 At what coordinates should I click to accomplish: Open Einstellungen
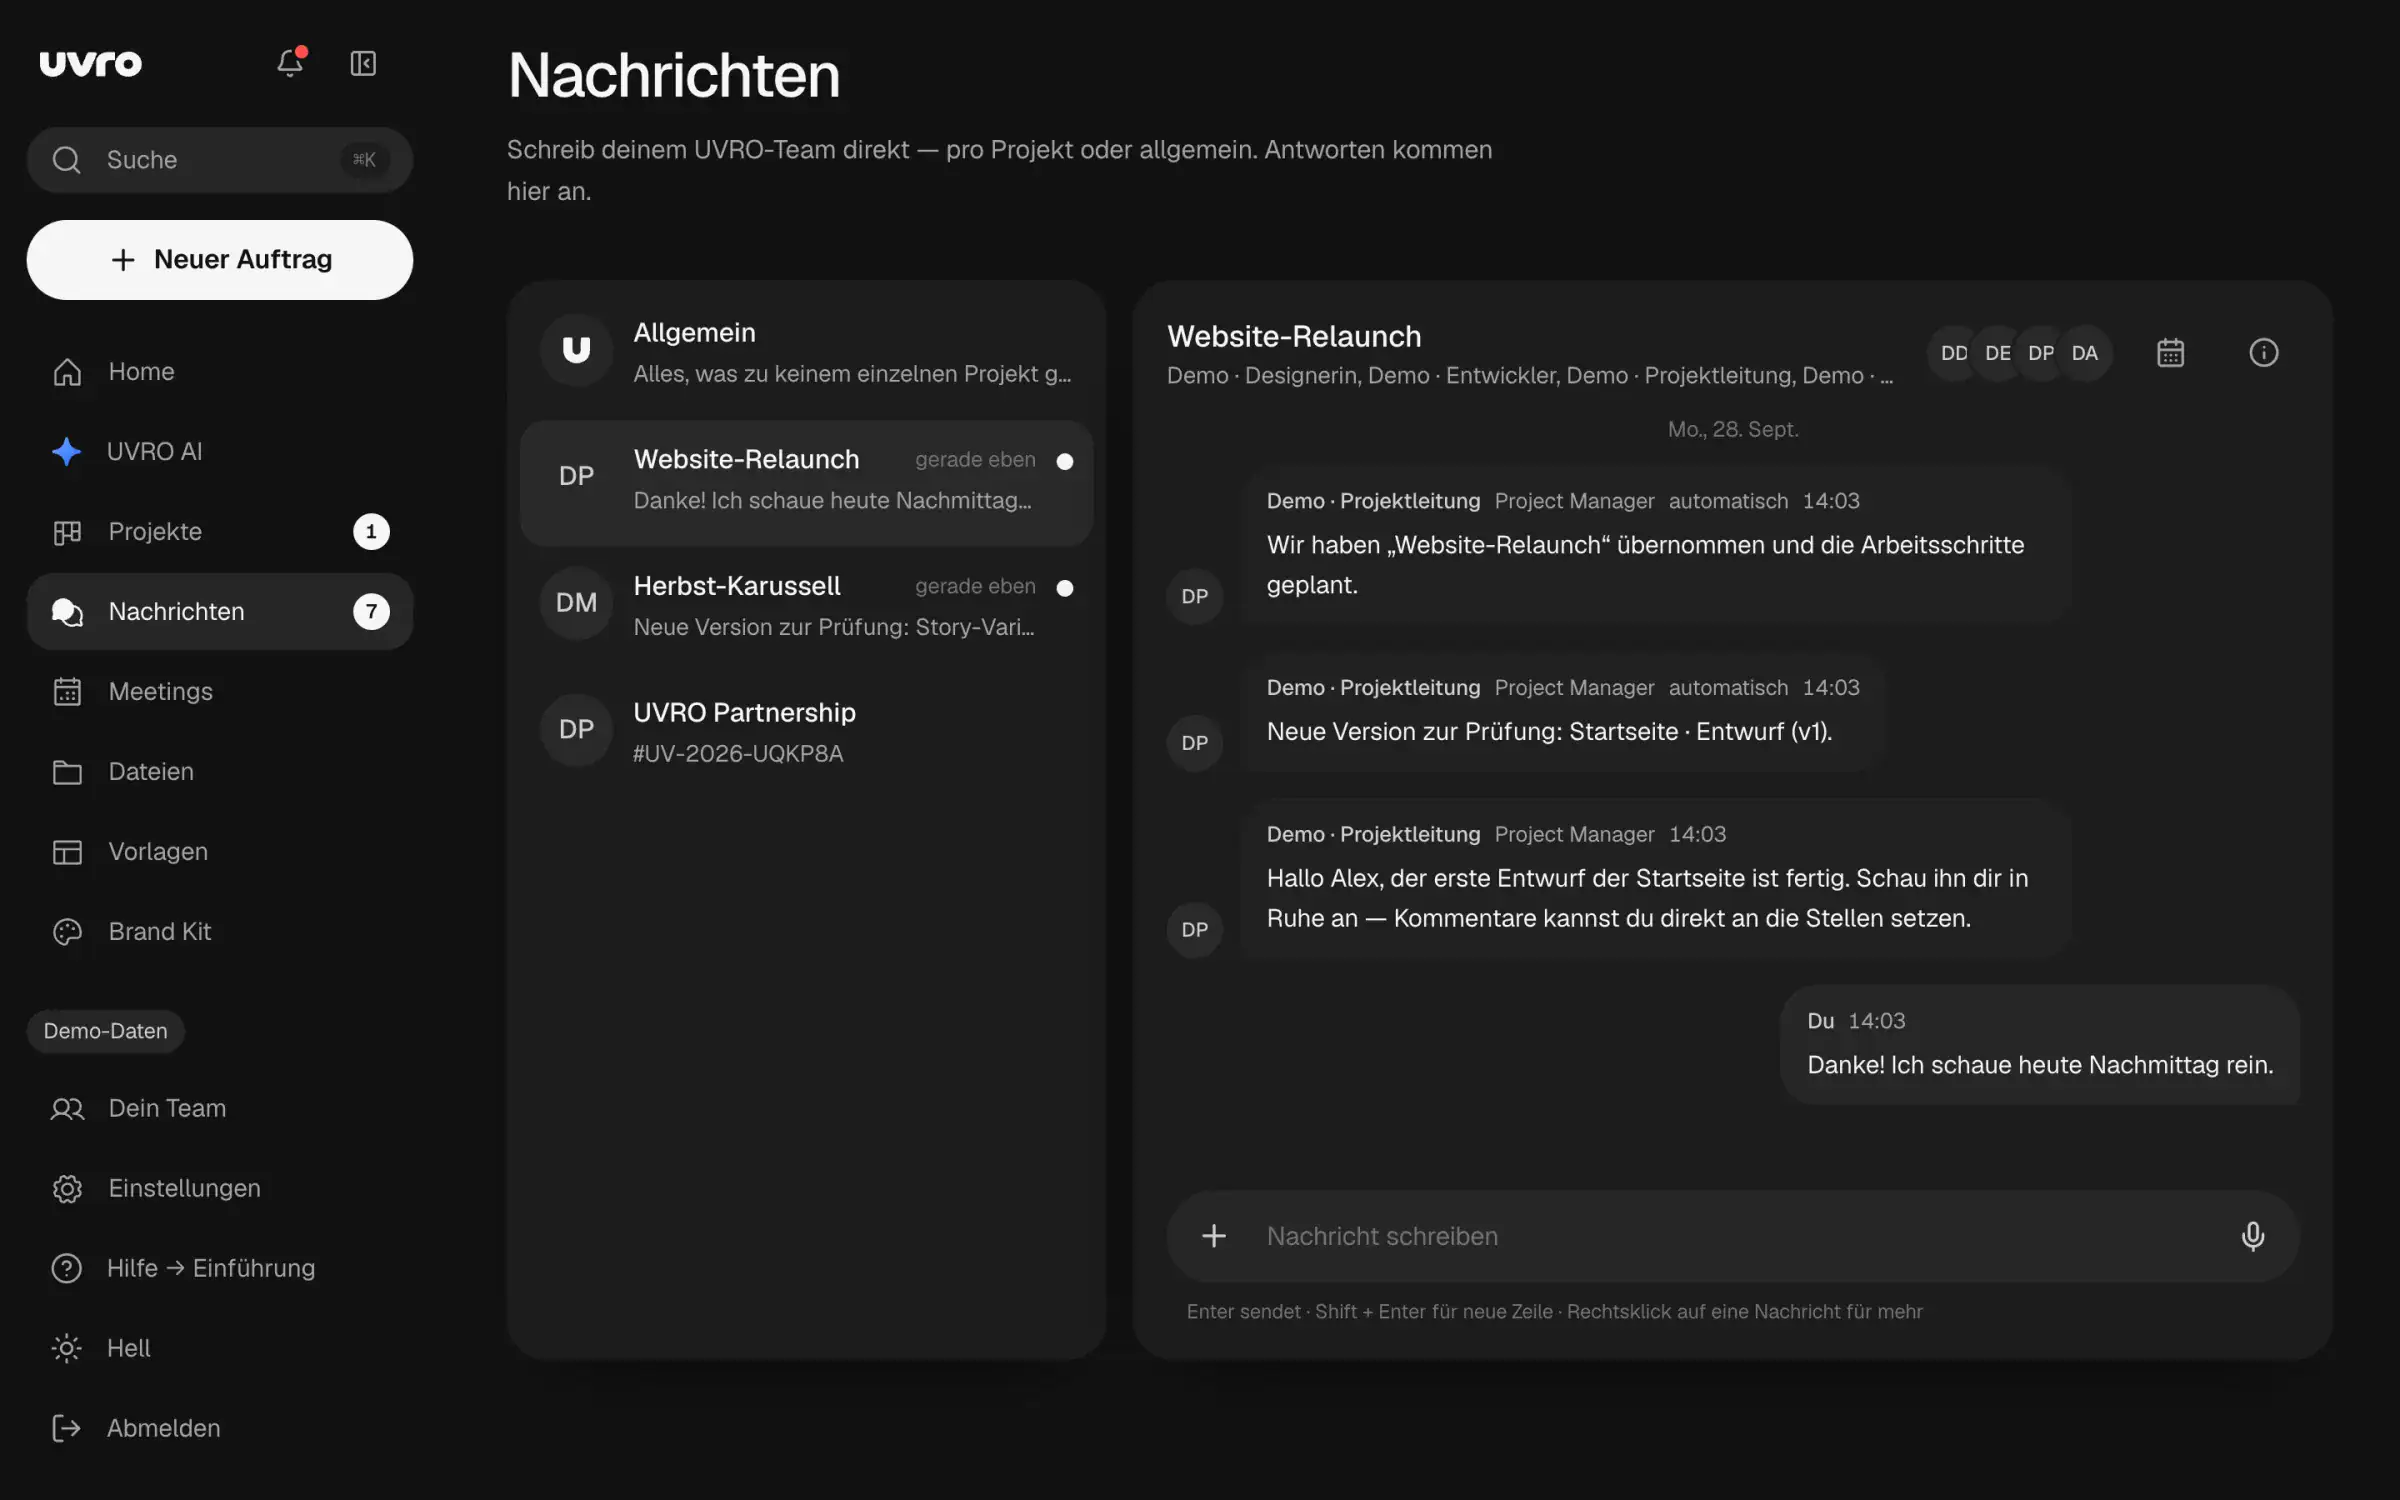tap(220, 1188)
